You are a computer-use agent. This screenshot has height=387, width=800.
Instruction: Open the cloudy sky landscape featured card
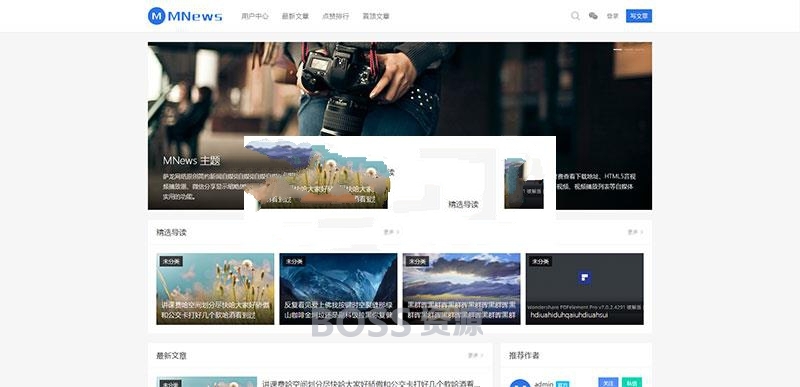pos(461,289)
